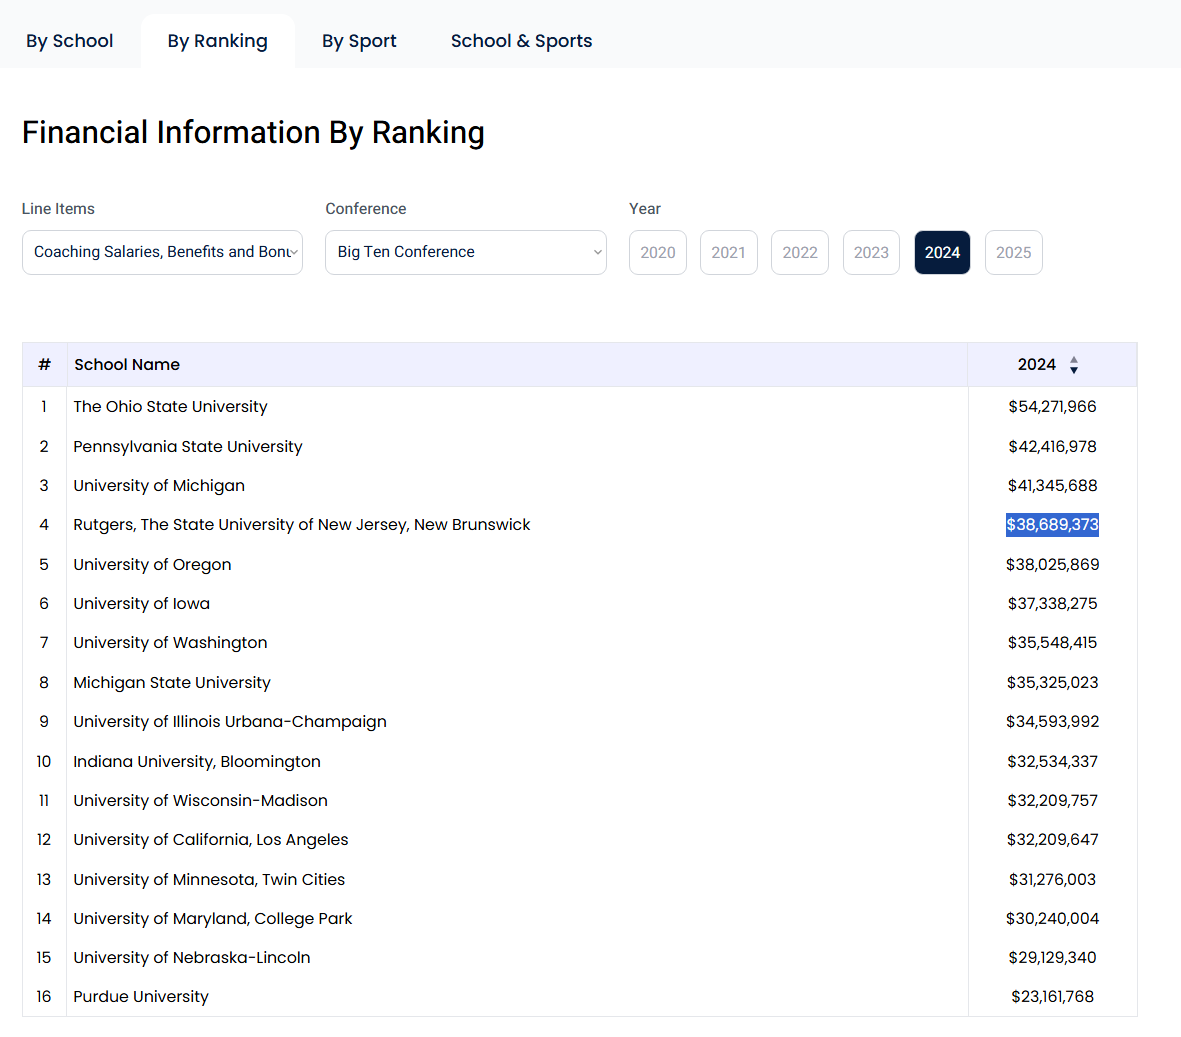1181x1037 pixels.
Task: Select the By Ranking tab
Action: tap(217, 41)
